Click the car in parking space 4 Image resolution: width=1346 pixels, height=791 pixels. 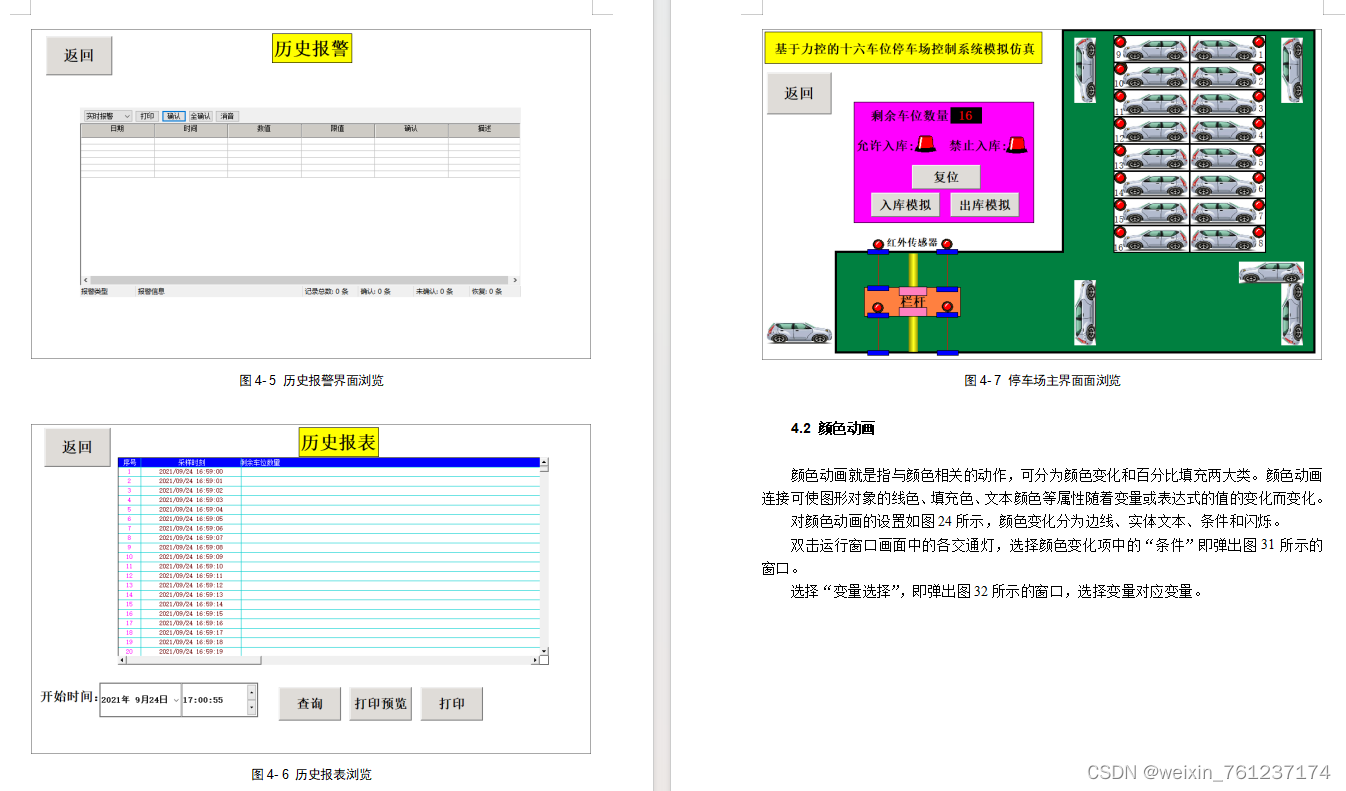tap(1222, 130)
